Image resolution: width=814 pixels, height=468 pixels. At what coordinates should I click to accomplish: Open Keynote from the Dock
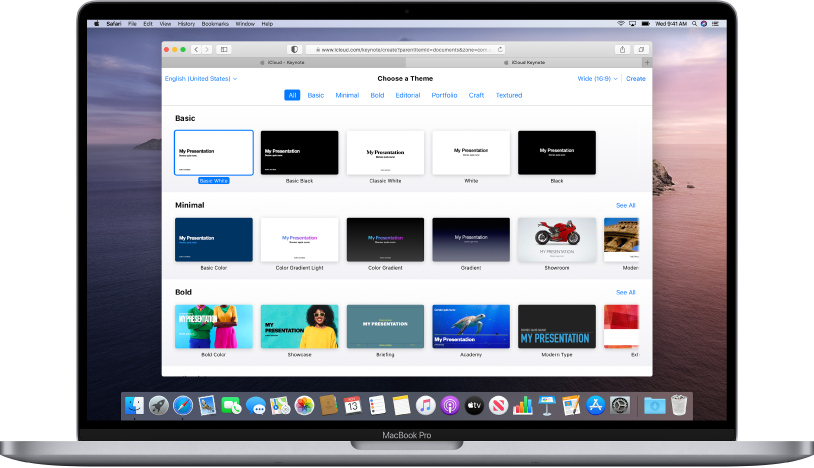click(547, 405)
